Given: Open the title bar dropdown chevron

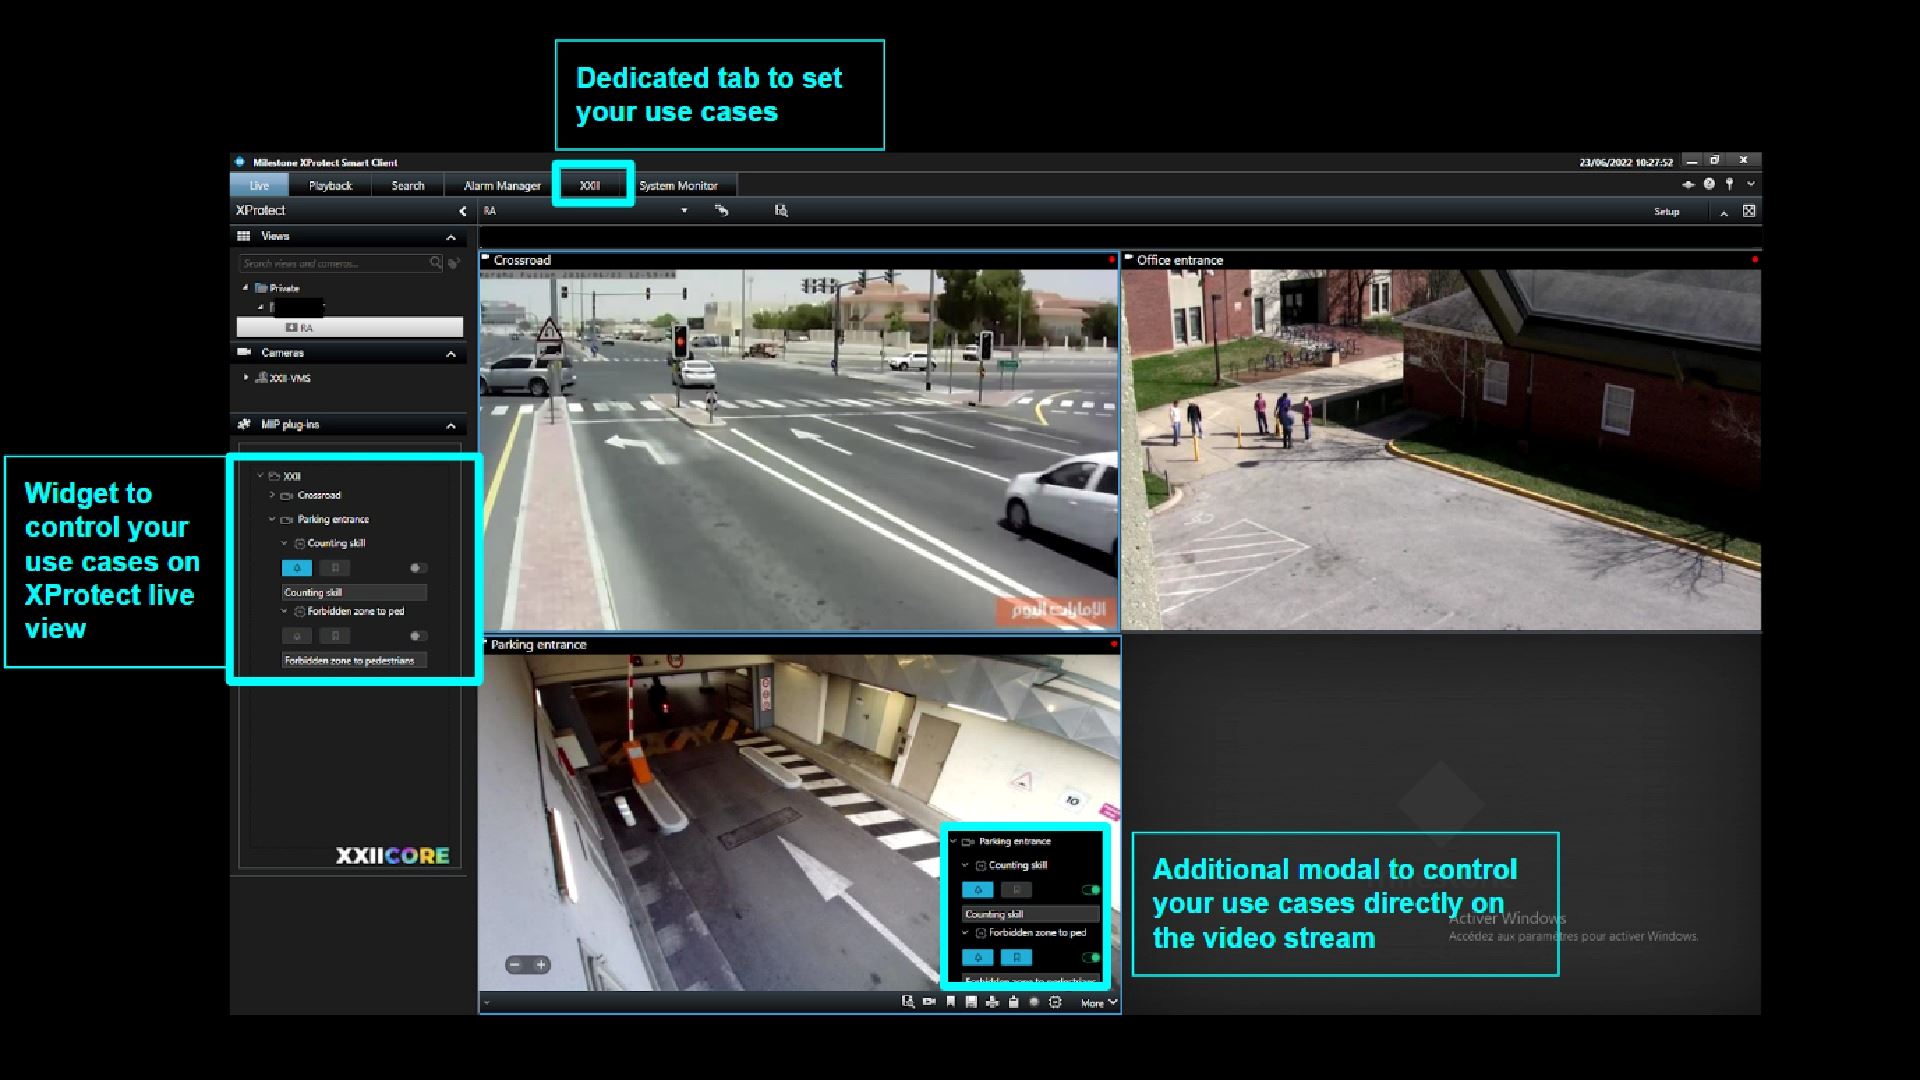Looking at the screenshot, I should [x=1750, y=184].
